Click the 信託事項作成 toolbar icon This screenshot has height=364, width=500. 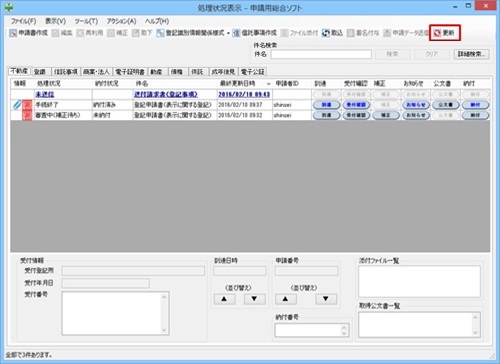(236, 33)
